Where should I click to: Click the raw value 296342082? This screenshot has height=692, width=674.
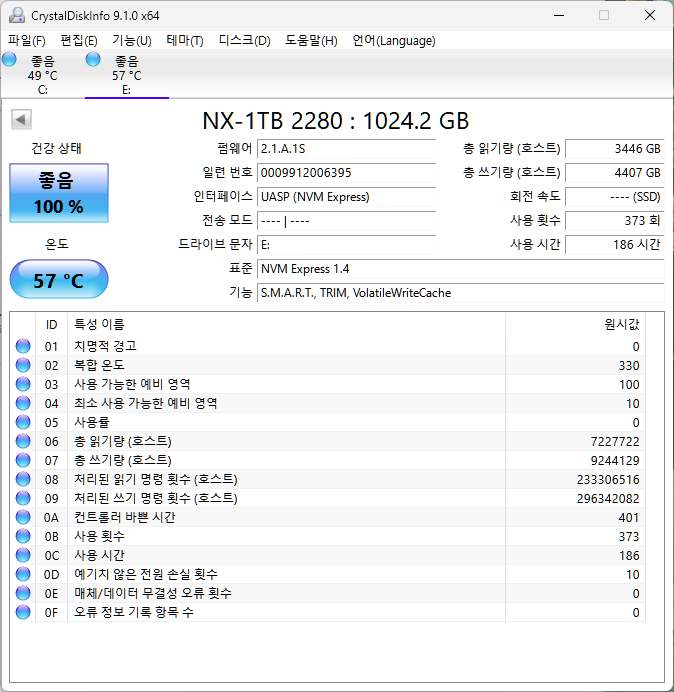pyautogui.click(x=608, y=498)
